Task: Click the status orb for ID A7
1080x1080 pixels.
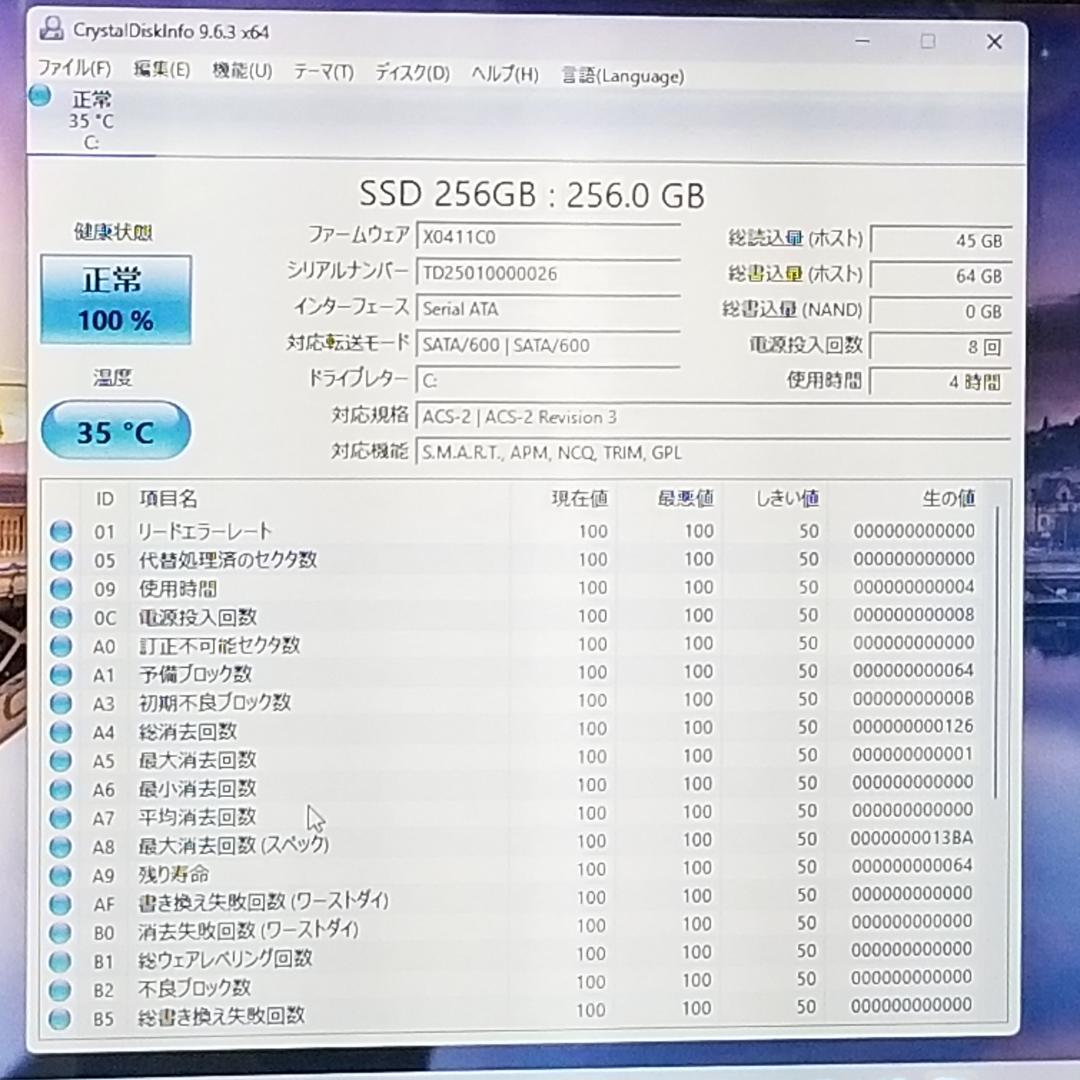Action: 61,818
